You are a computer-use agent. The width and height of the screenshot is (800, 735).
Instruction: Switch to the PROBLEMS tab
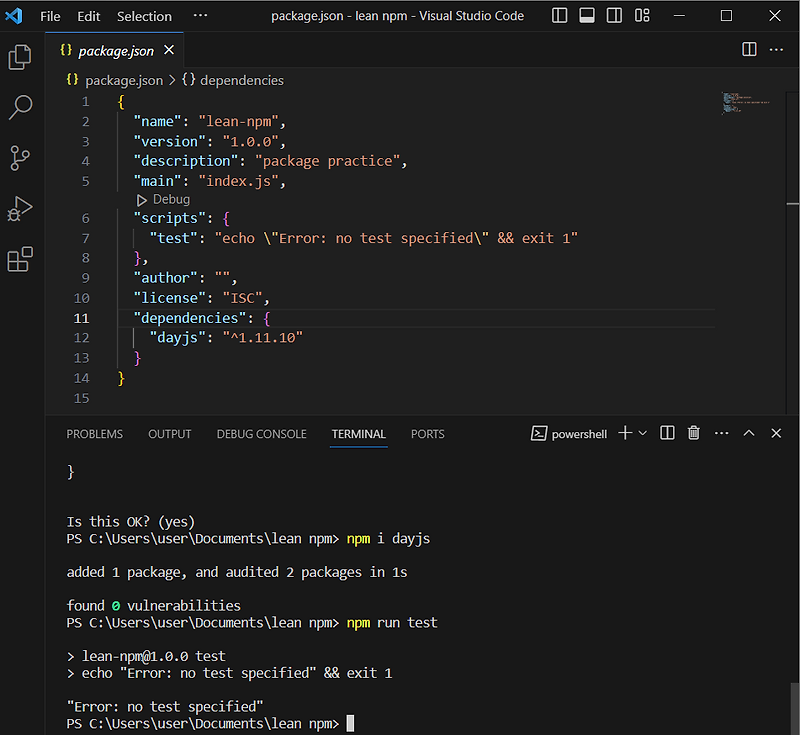tap(94, 434)
